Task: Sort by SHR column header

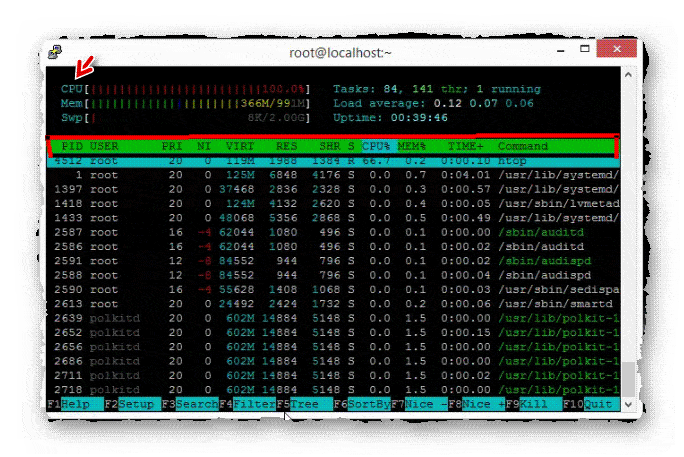Action: click(x=329, y=146)
